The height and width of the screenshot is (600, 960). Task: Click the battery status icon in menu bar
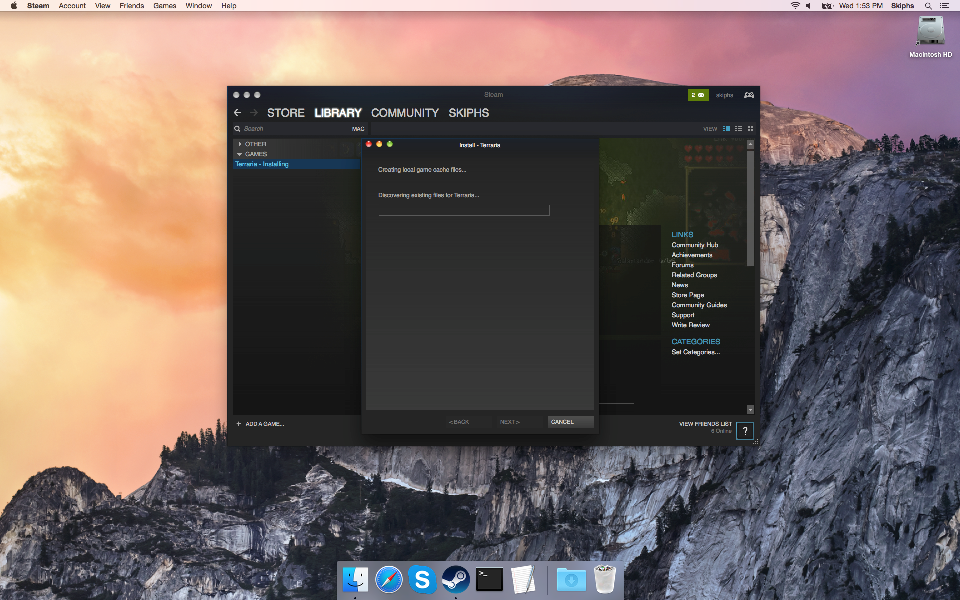pos(827,6)
